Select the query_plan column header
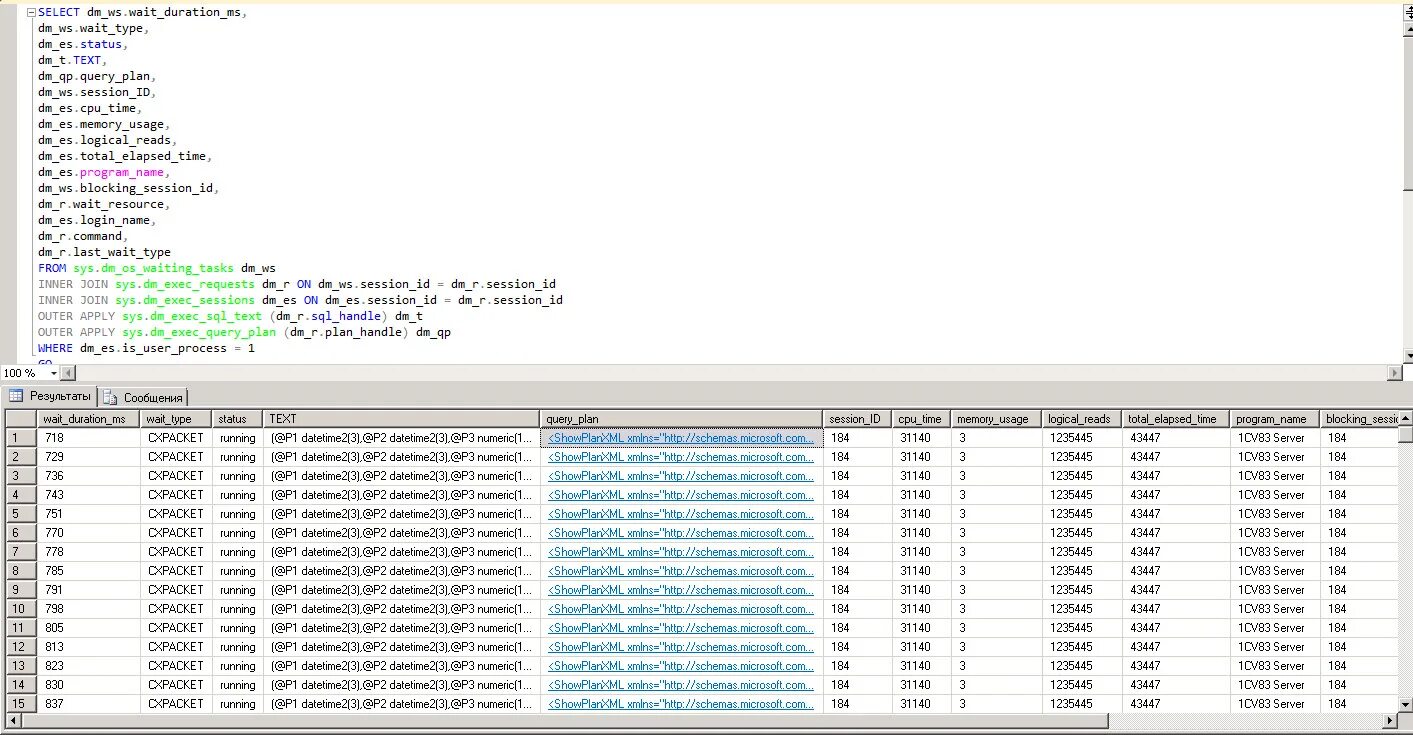This screenshot has height=735, width=1413. (681, 419)
